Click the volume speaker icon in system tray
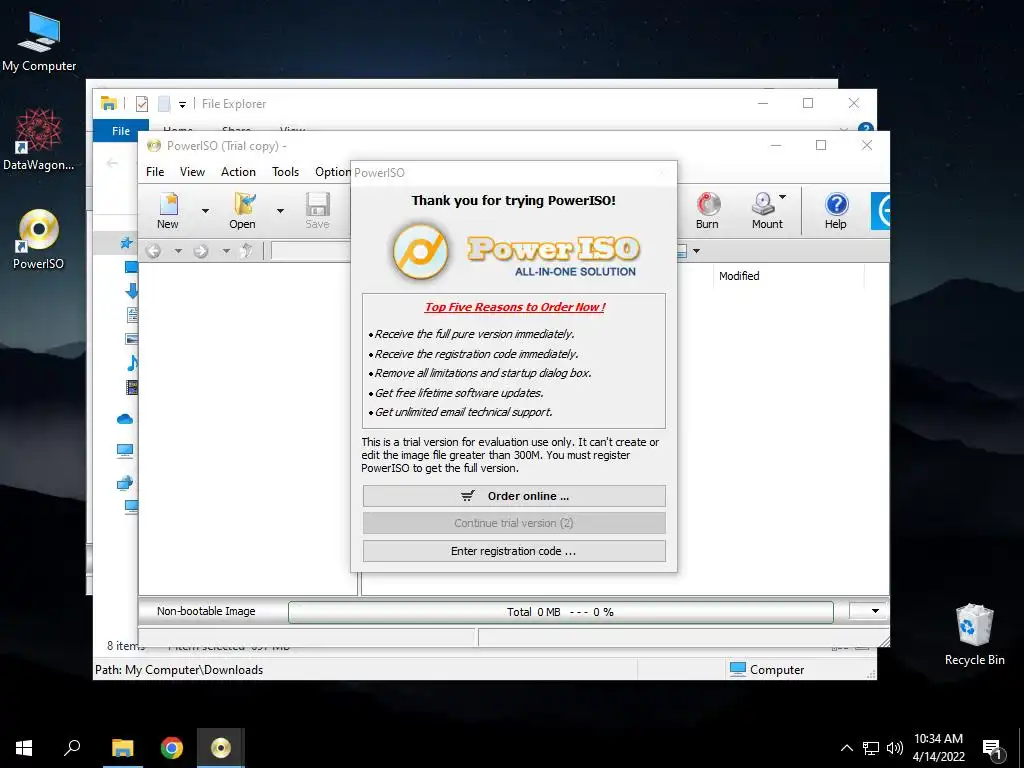 895,748
